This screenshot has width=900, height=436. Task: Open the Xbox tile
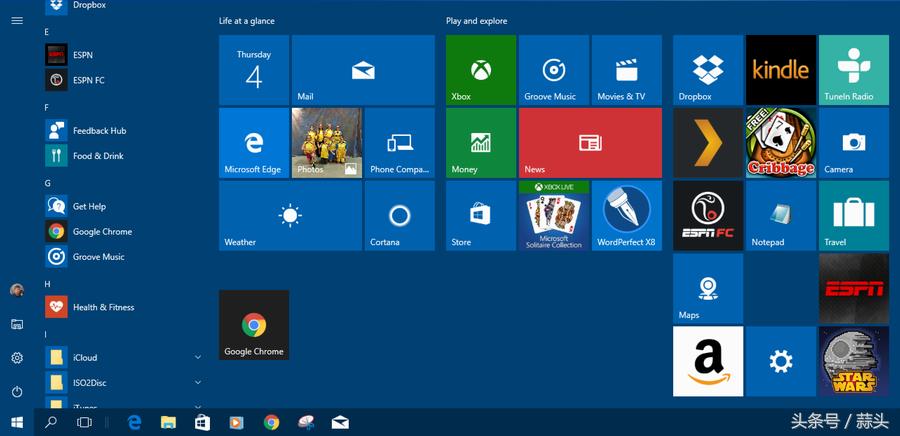(x=481, y=70)
